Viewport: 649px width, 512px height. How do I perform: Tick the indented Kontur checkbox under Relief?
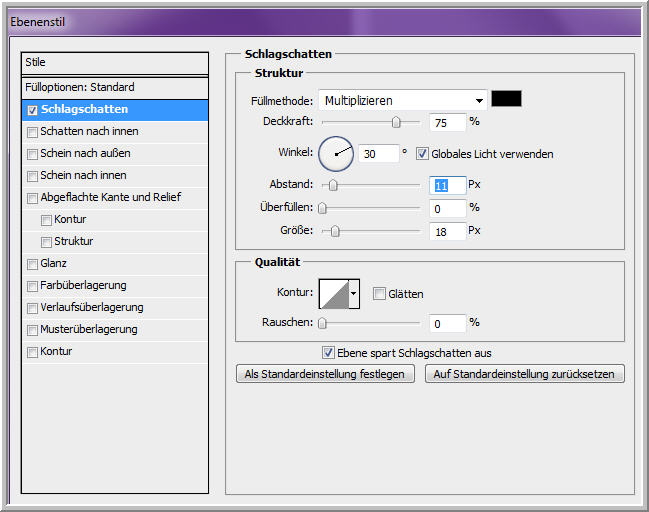pyautogui.click(x=46, y=220)
